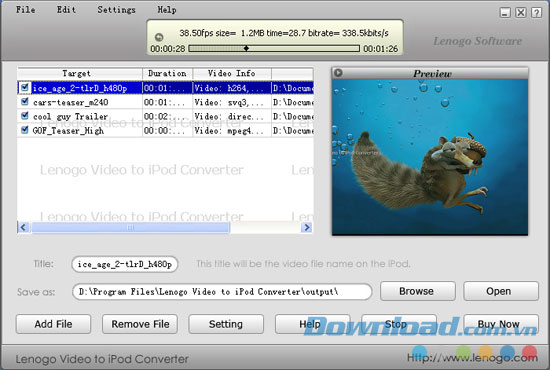Image resolution: width=550 pixels, height=370 pixels.
Task: Click the round icon in progress panel
Action: click(159, 37)
